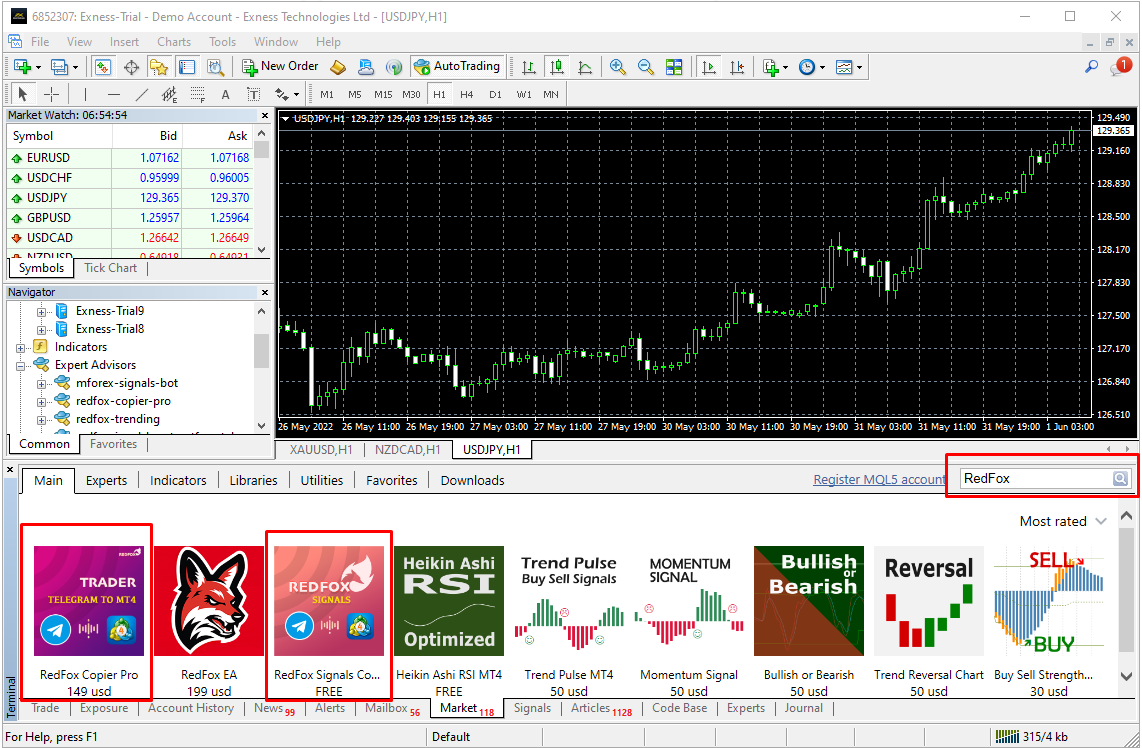Screen dimensions: 1142x748
Task: Open the chat notifications bubble icon
Action: pos(1119,67)
